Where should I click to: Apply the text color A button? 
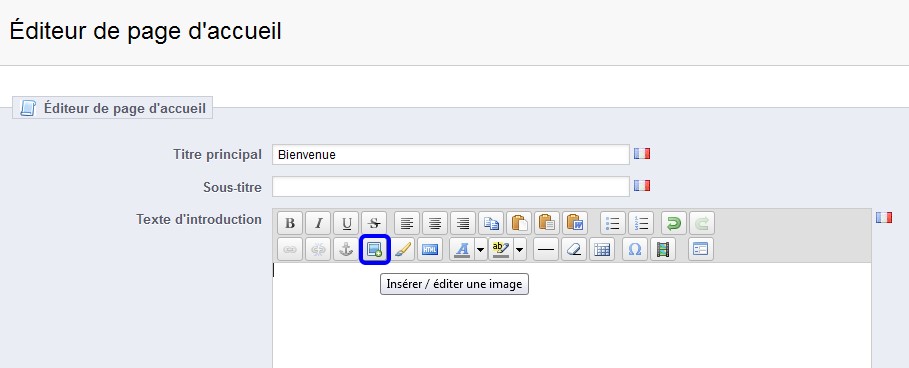[x=462, y=250]
